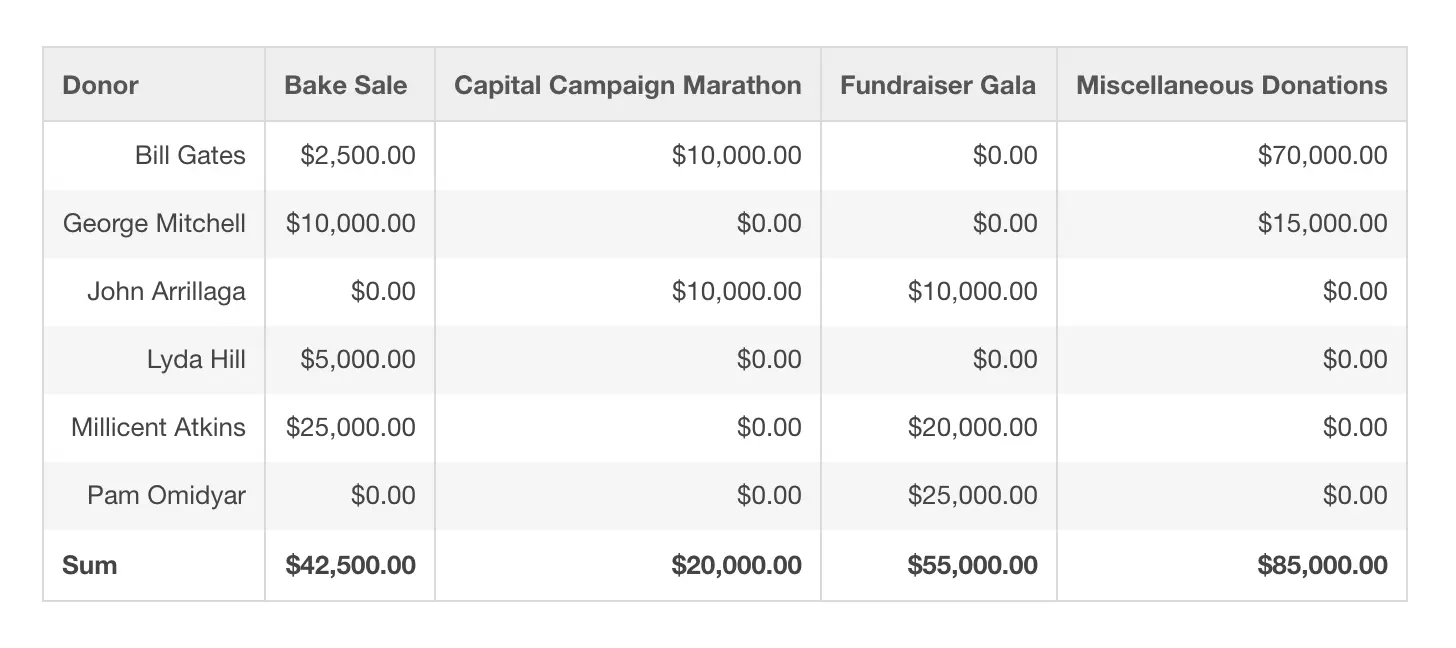Image resolution: width=1456 pixels, height=648 pixels.
Task: Select Lyda Hill's $5,000.00 Bake Sale cell
Action: click(x=358, y=359)
